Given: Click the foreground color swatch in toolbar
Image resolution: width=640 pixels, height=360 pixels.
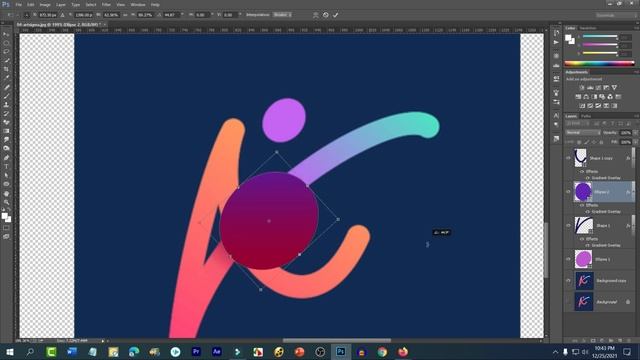Looking at the screenshot, I should tap(4, 216).
